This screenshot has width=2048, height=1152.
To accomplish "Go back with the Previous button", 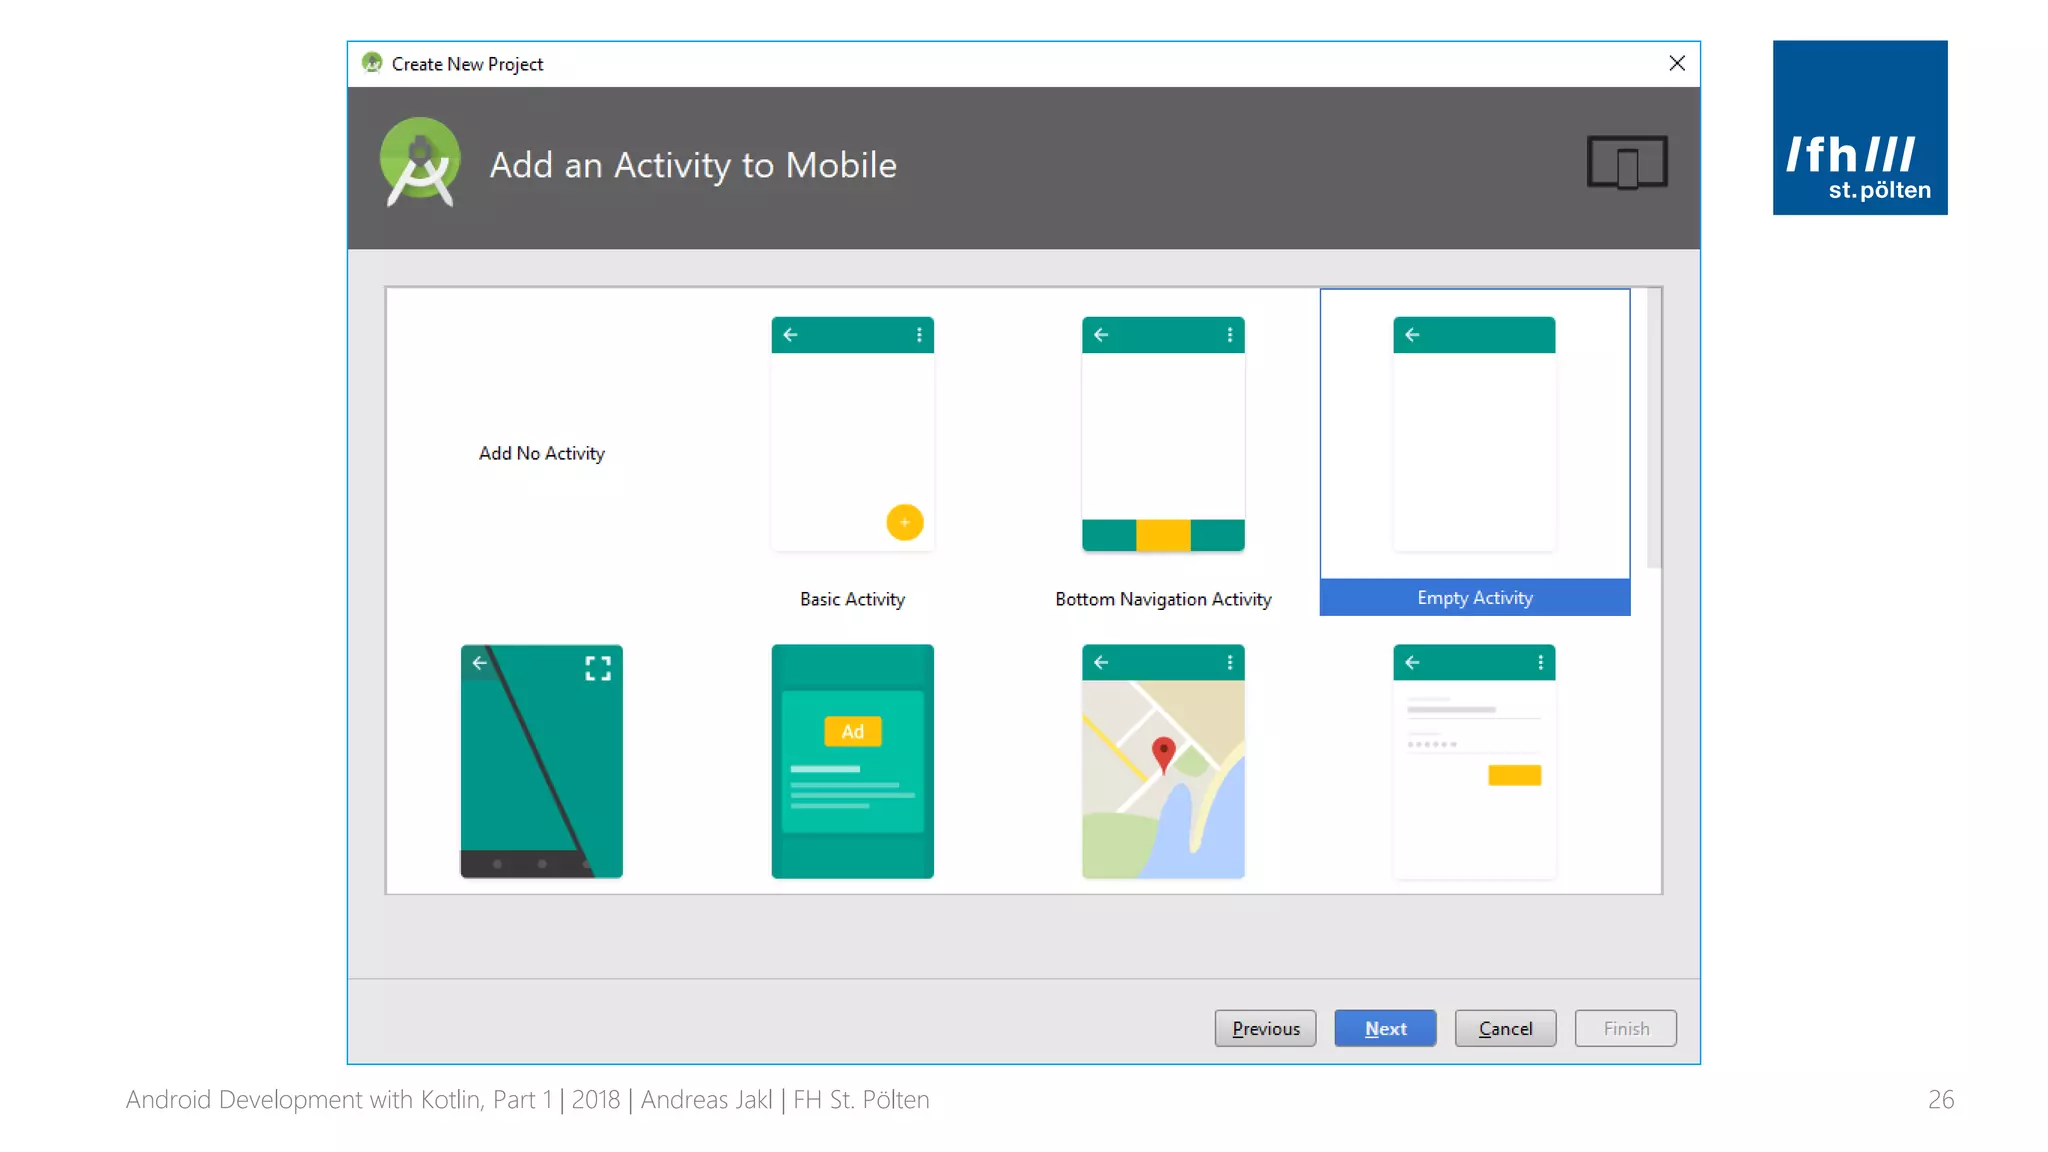I will 1265,1028.
